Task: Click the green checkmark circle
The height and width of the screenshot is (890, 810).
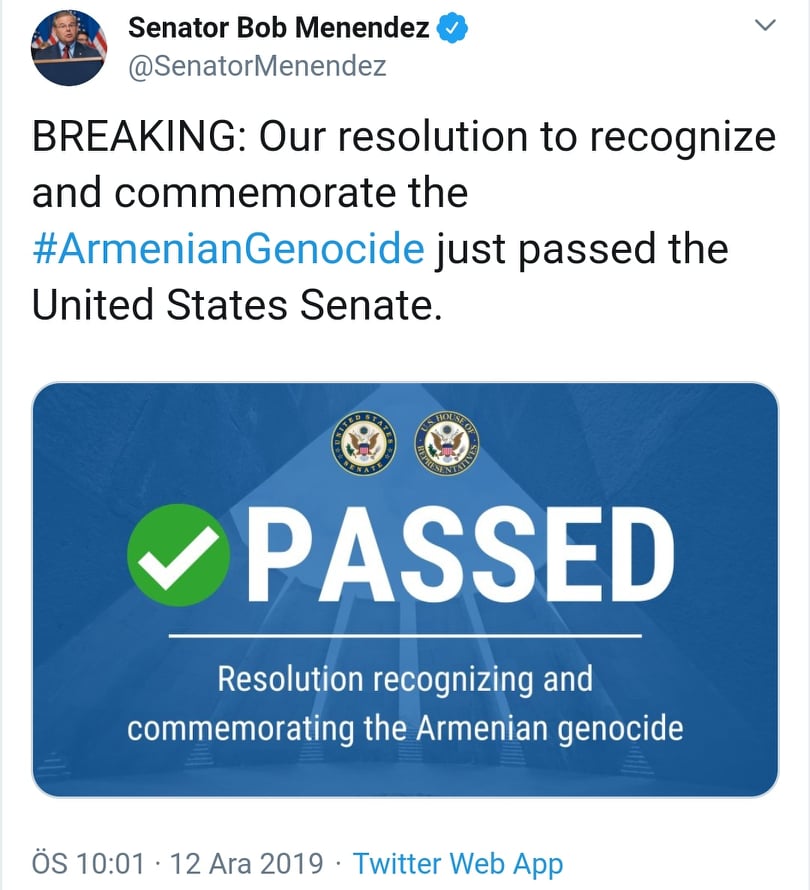Action: [178, 555]
